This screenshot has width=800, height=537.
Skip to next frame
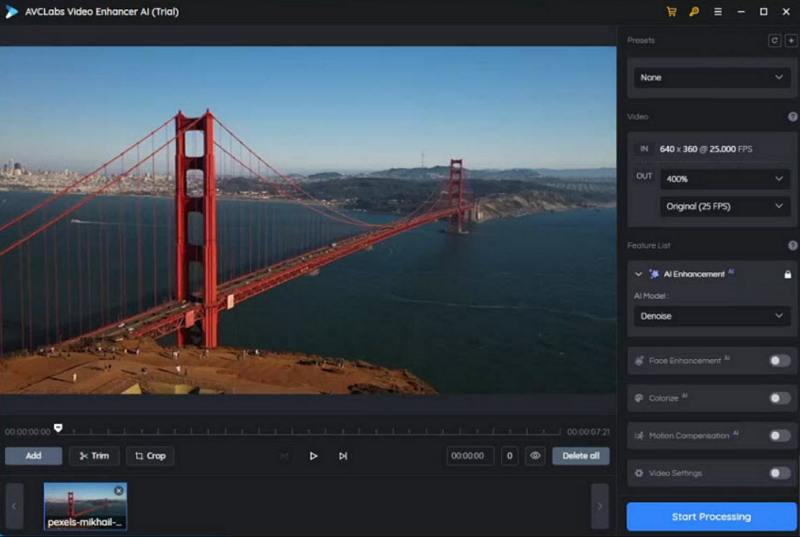pyautogui.click(x=343, y=456)
